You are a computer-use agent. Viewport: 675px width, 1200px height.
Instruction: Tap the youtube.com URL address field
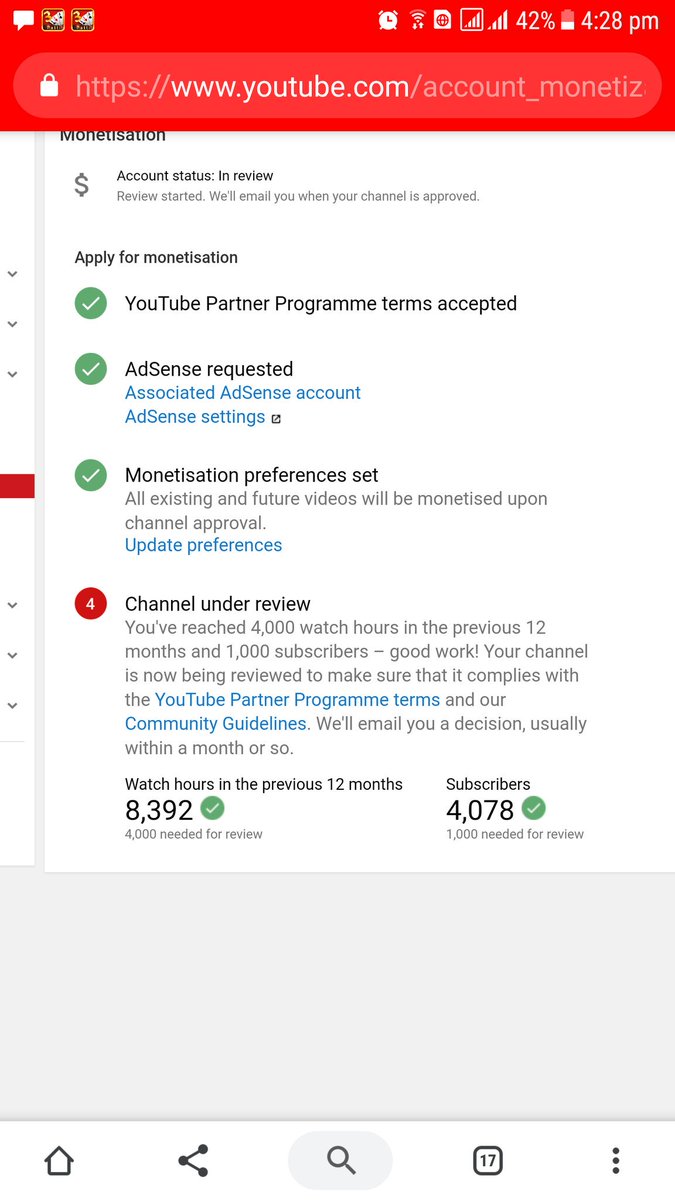point(338,86)
